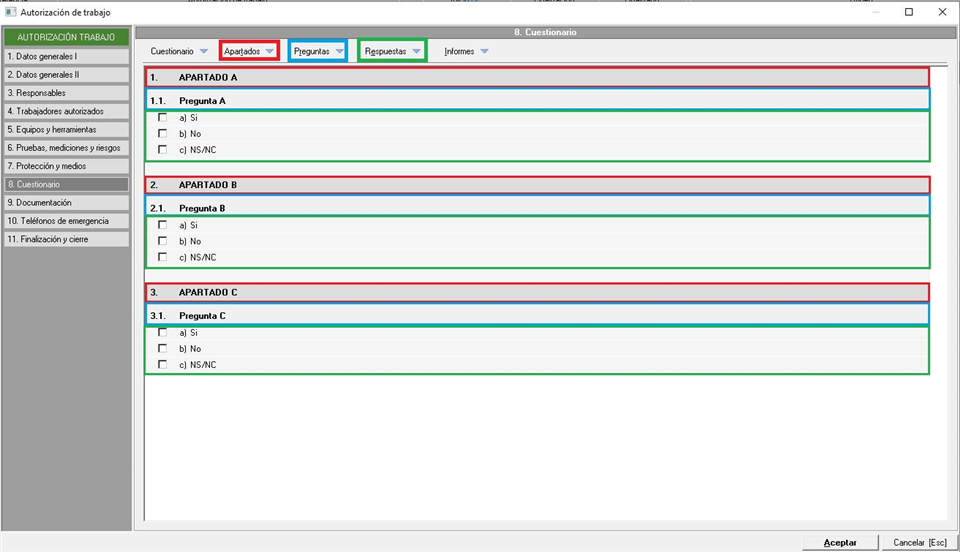Click the Aceptar button
This screenshot has width=960, height=552.
coord(839,542)
